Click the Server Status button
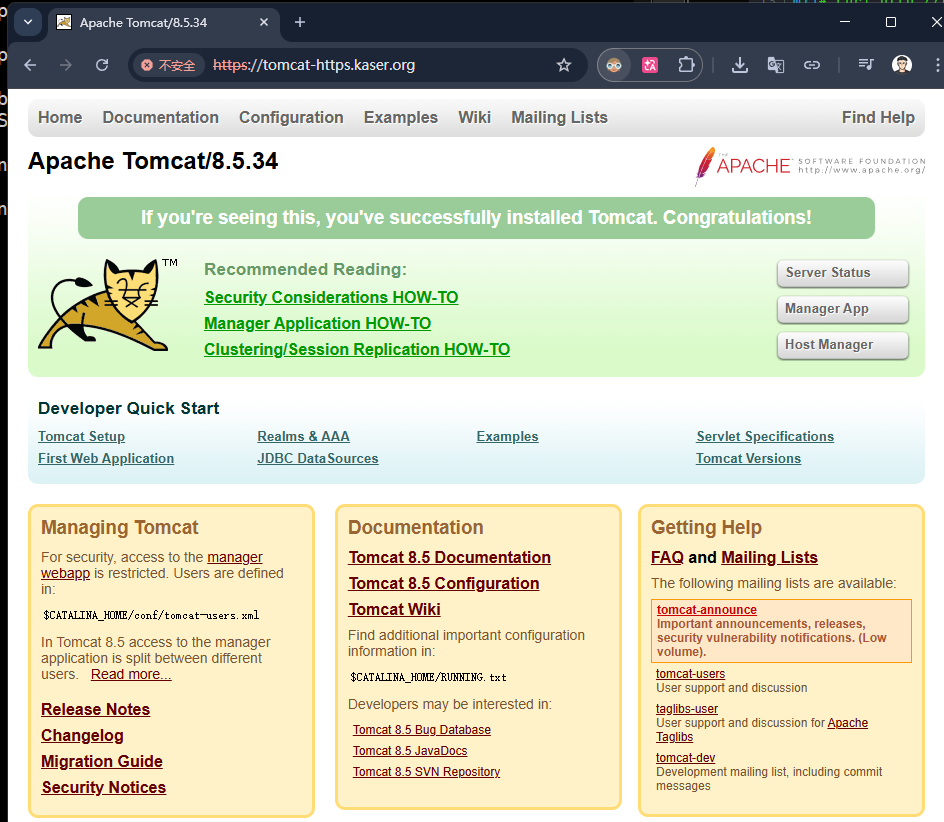 (x=843, y=273)
